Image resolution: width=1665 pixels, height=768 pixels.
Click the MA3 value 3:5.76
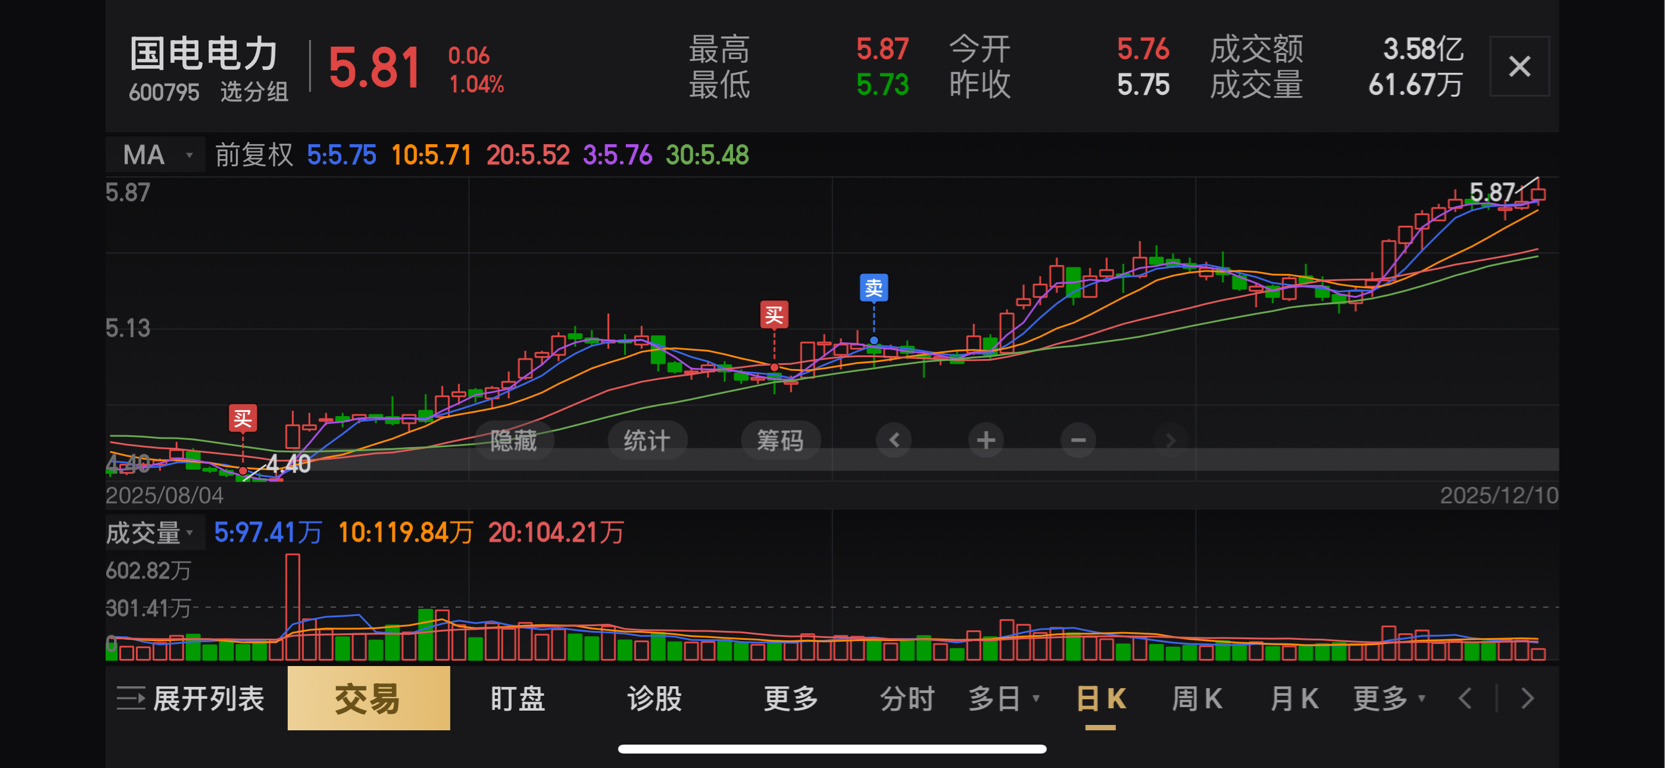tap(617, 155)
